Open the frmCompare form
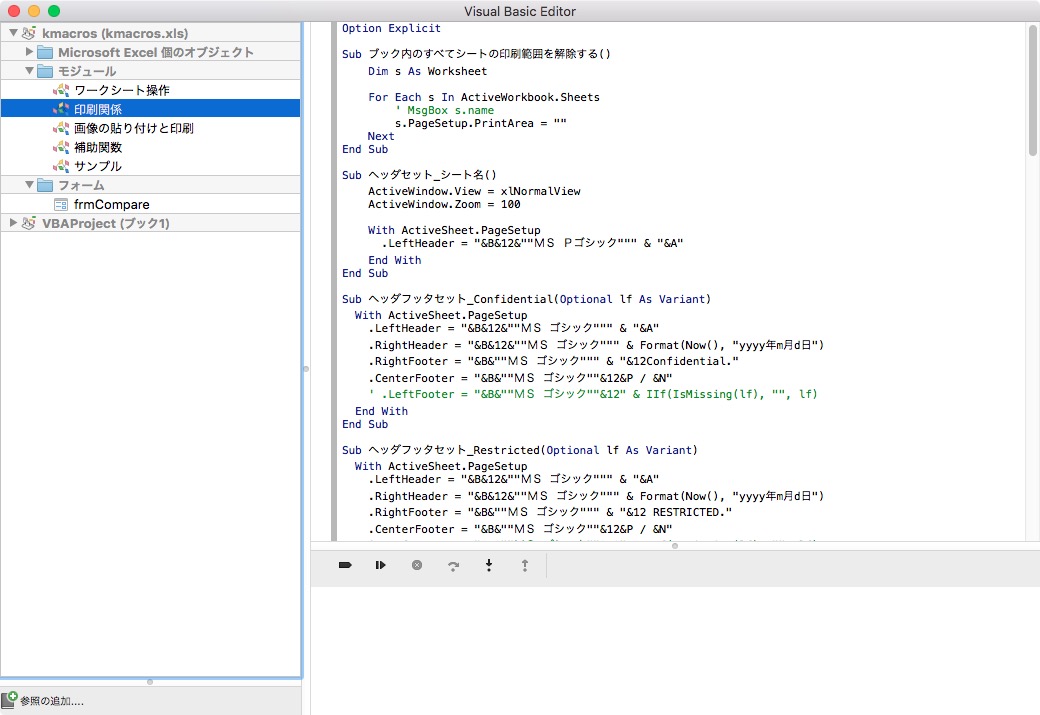Viewport: 1040px width, 715px height. (x=151, y=204)
